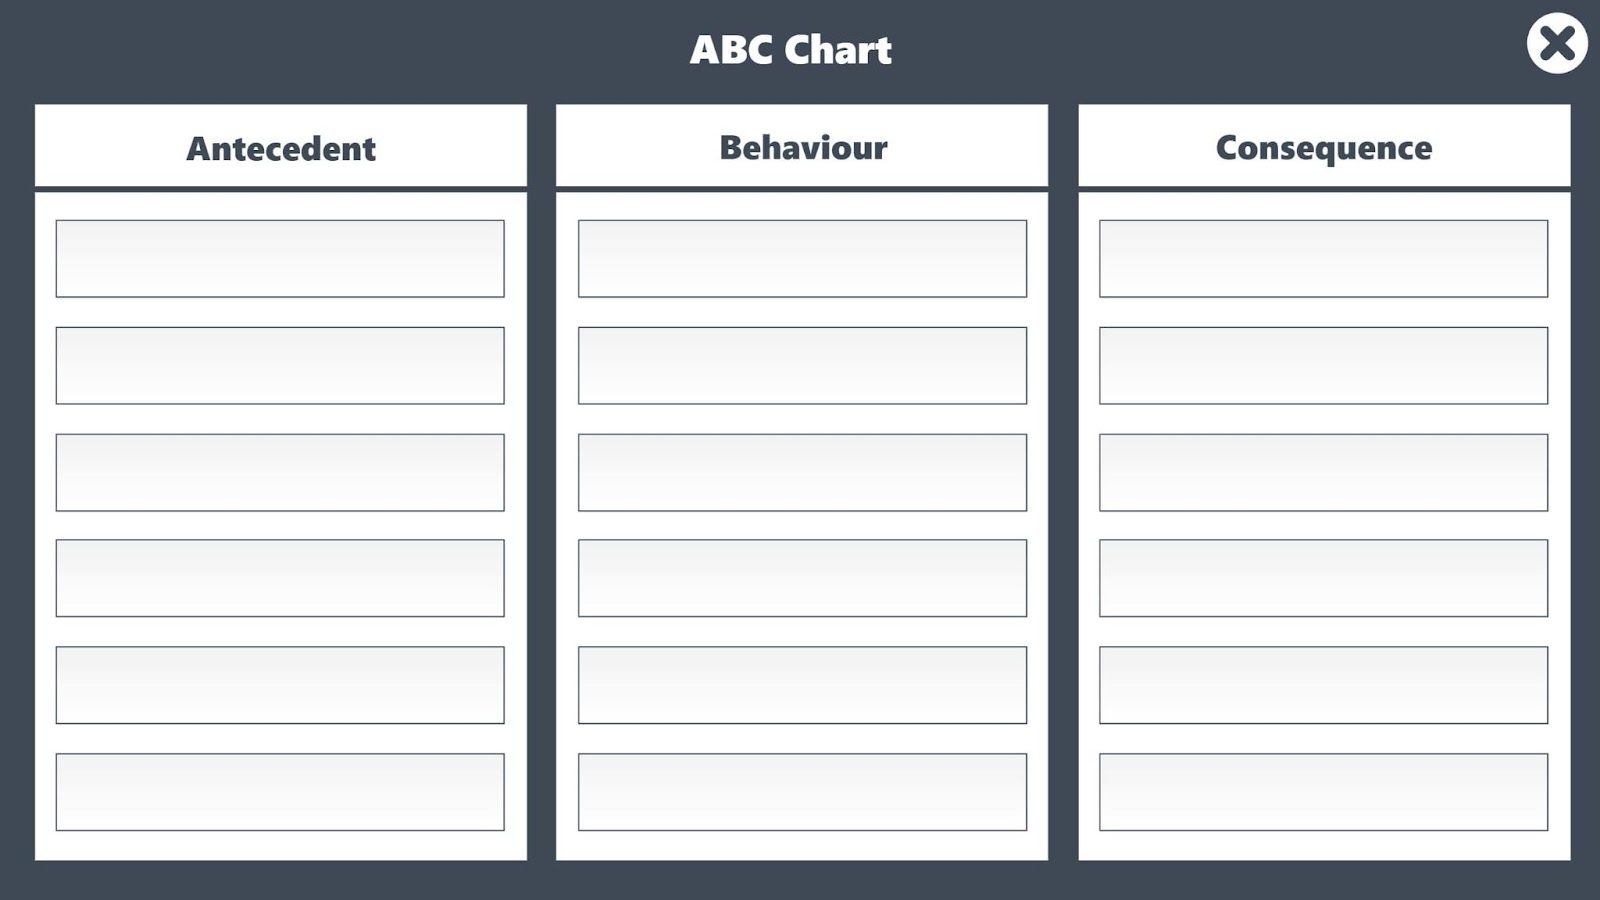Click the third Antecedent entry field
Viewport: 1600px width, 900px height.
point(280,471)
